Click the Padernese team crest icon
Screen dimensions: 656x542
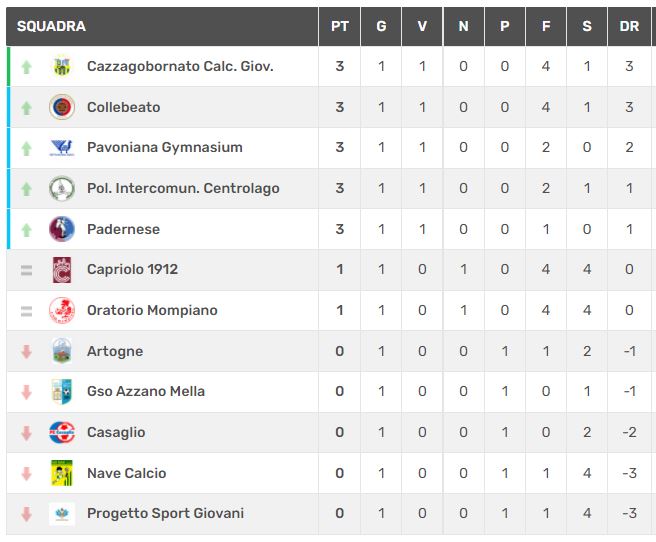pos(61,229)
